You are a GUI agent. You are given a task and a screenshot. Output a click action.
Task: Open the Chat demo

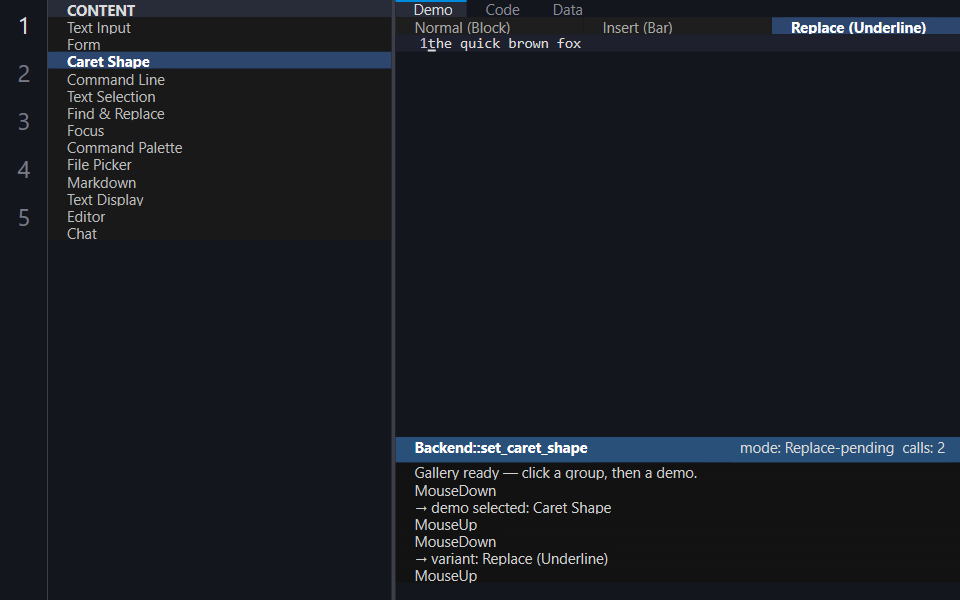(x=219, y=234)
